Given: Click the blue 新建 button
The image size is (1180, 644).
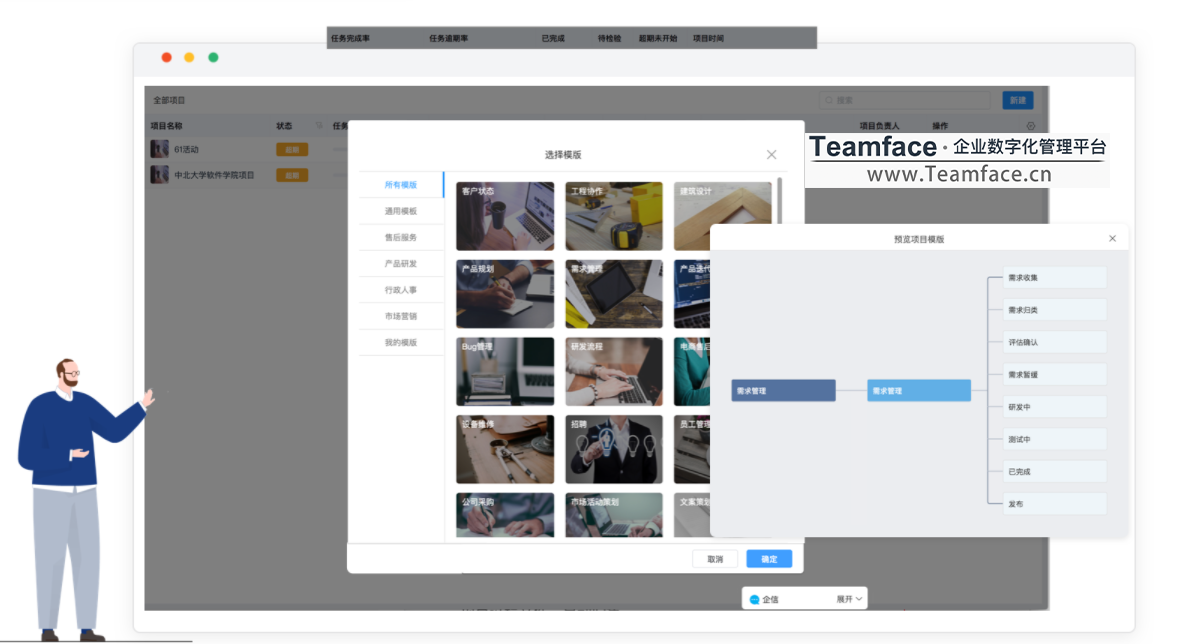Looking at the screenshot, I should coord(1017,100).
